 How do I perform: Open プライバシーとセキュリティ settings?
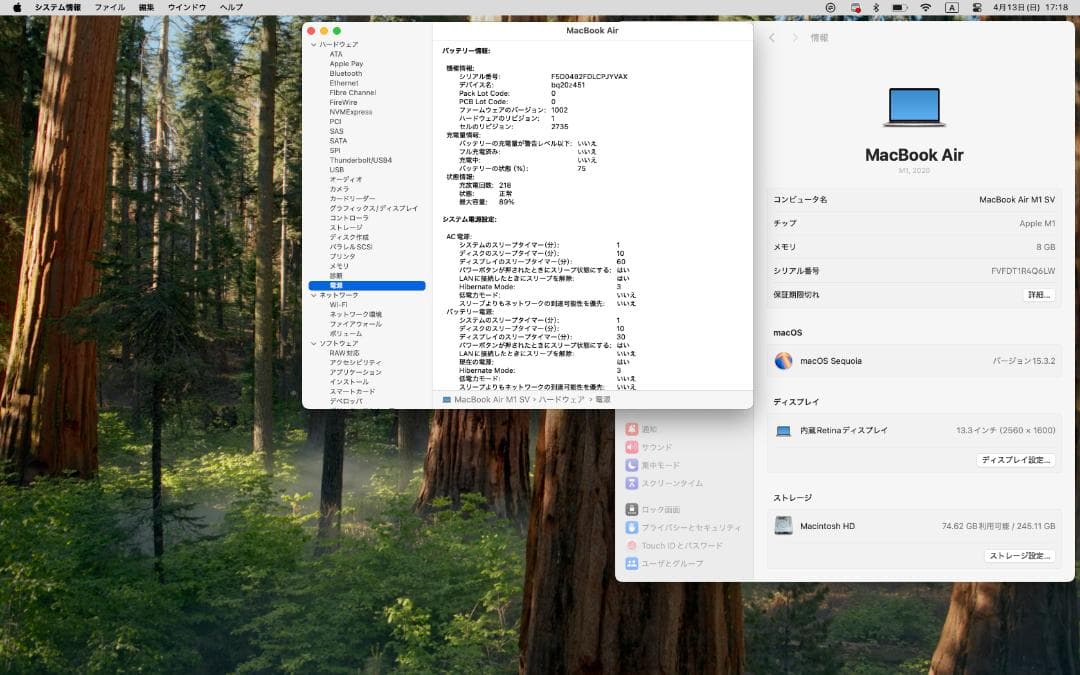point(683,528)
